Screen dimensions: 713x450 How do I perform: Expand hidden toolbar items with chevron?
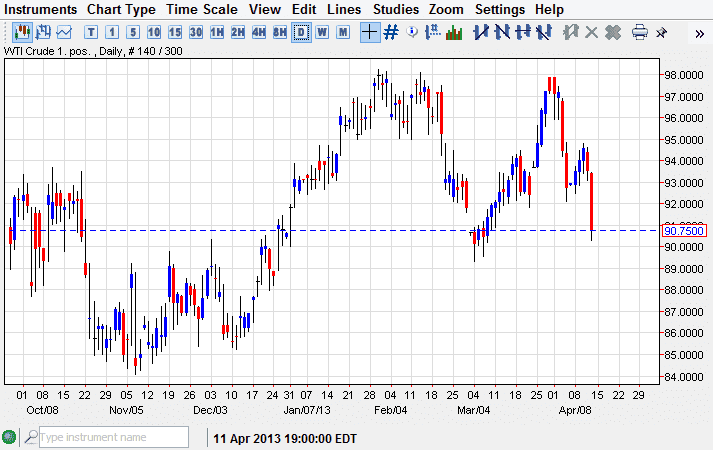click(x=700, y=34)
